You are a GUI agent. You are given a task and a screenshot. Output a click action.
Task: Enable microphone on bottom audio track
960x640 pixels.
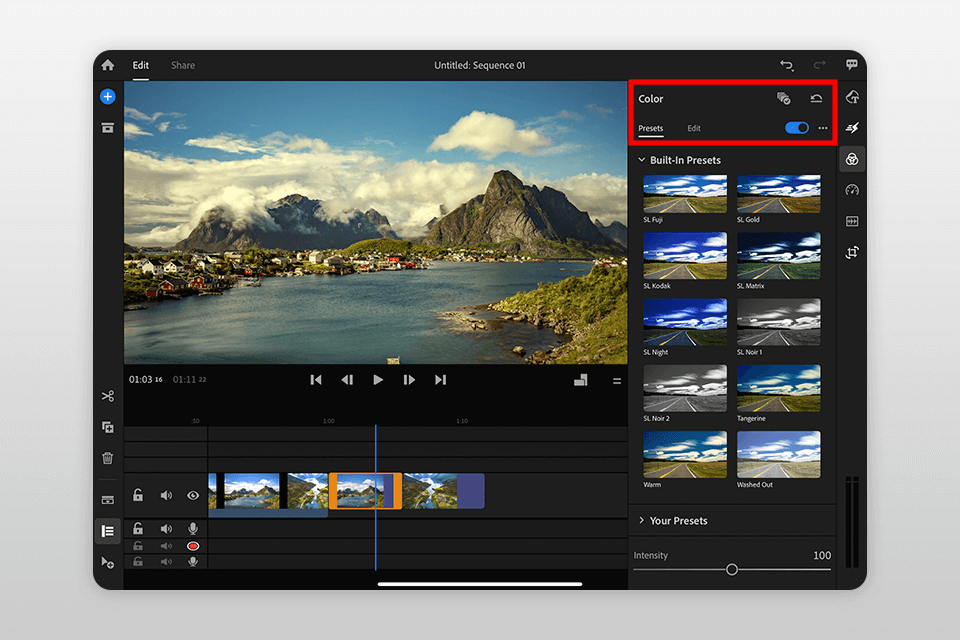(193, 561)
